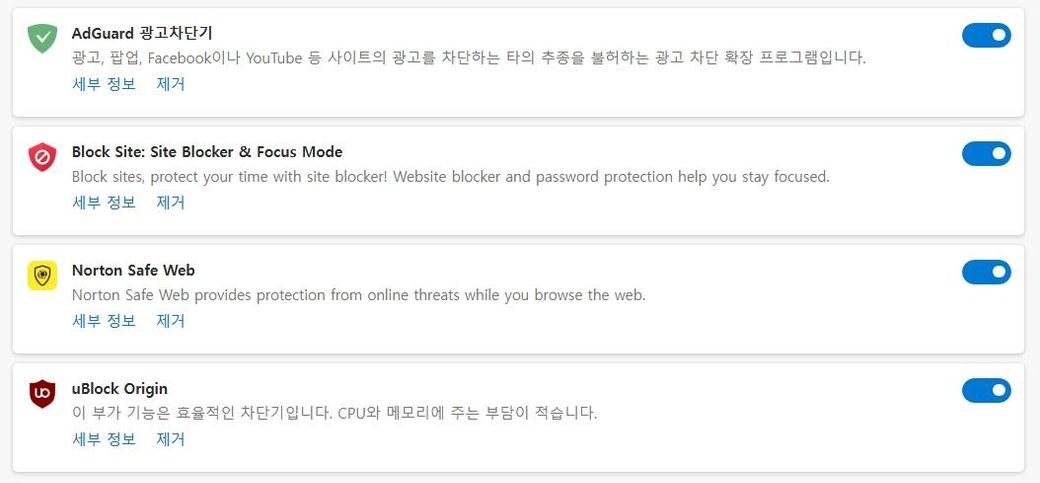This screenshot has height=483, width=1040.
Task: Click the AdGuard green shield icon
Action: [x=42, y=39]
